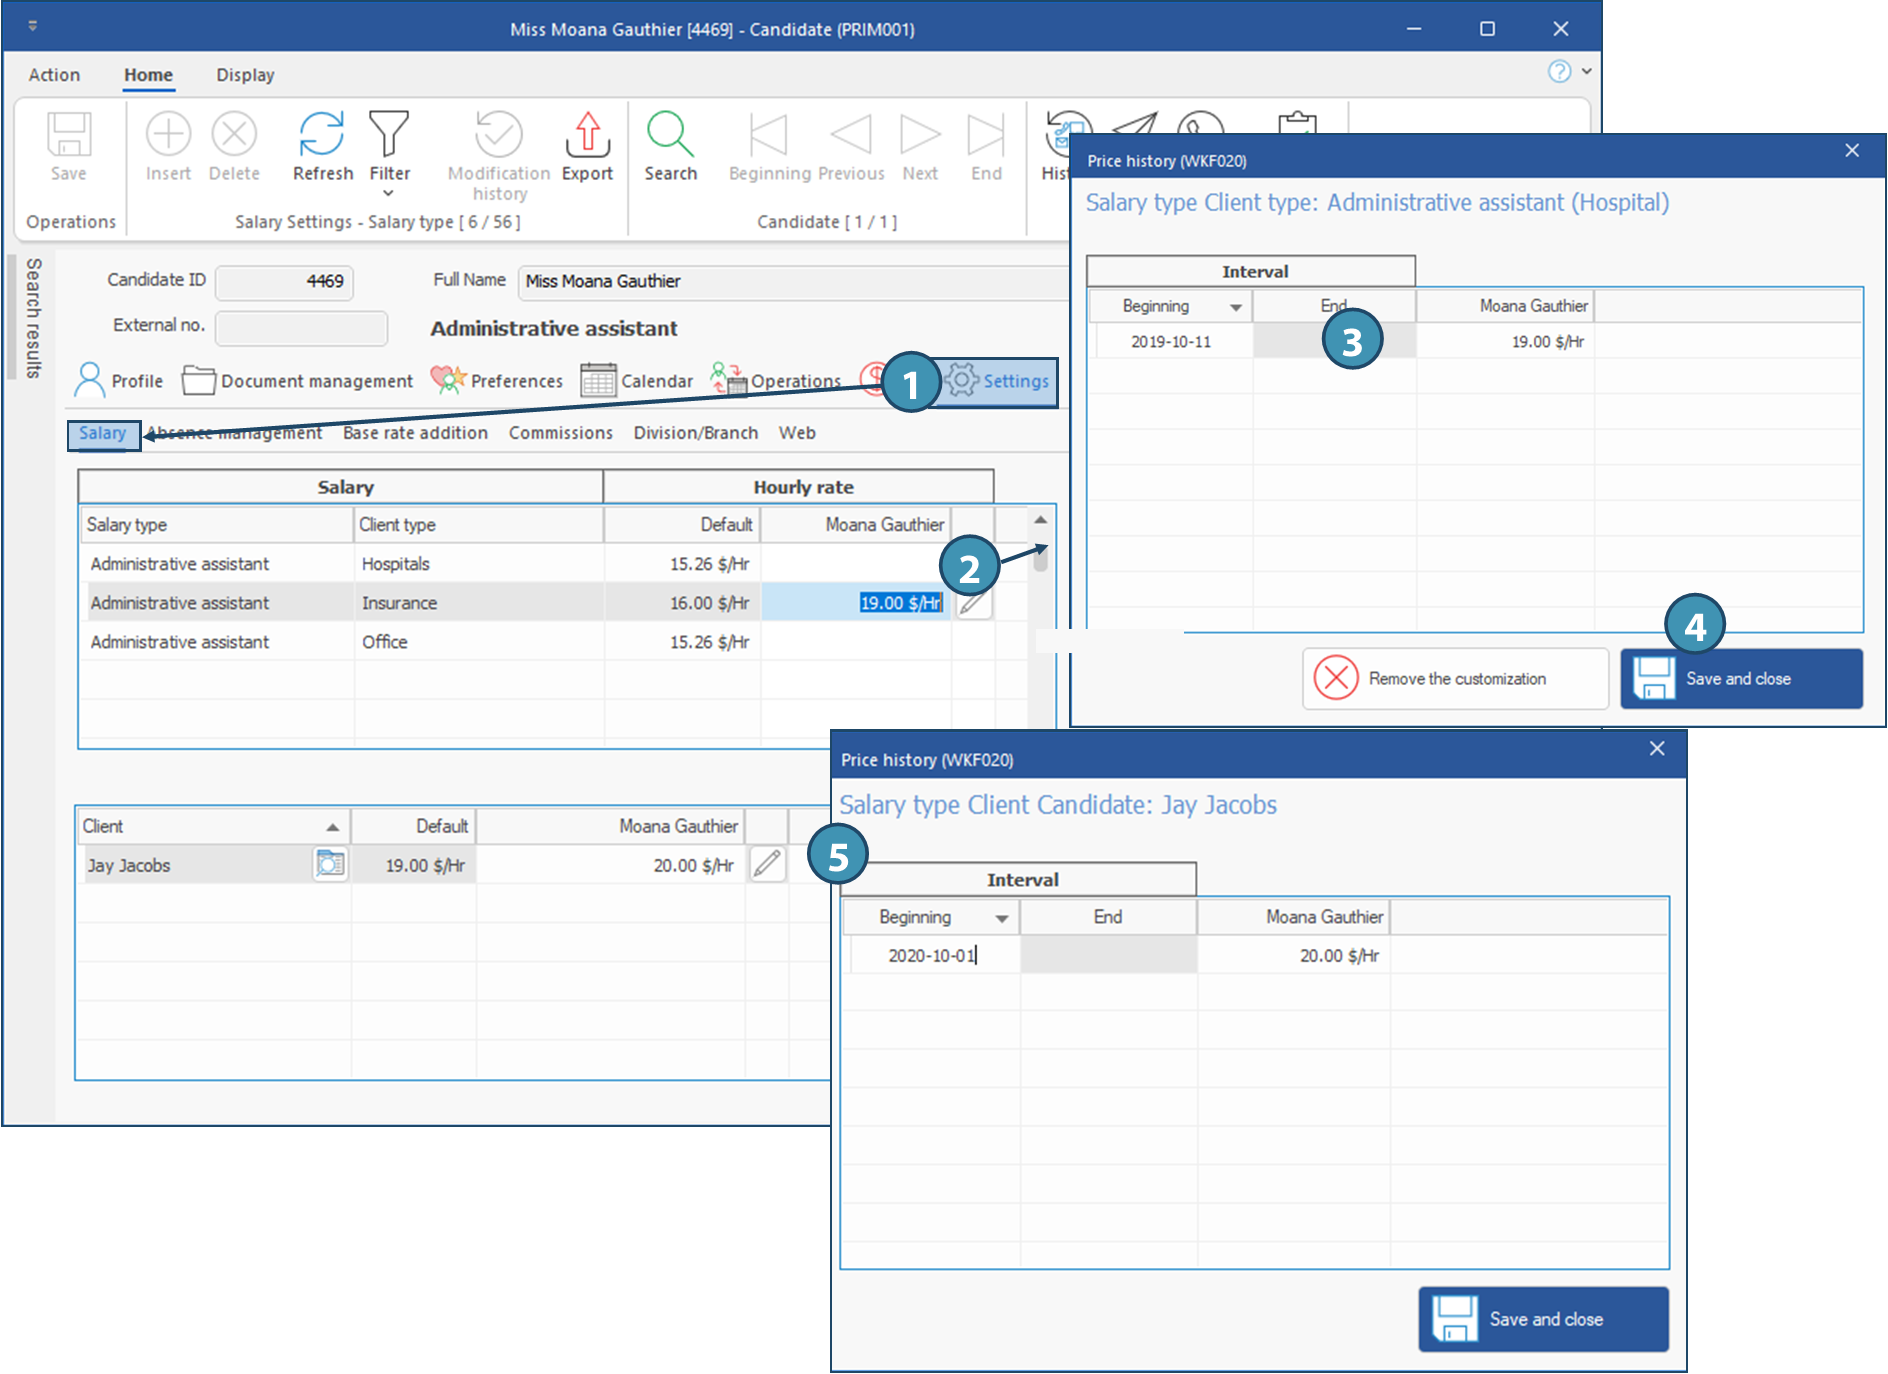The image size is (1888, 1374).
Task: Open Document management folder icon
Action: click(199, 381)
